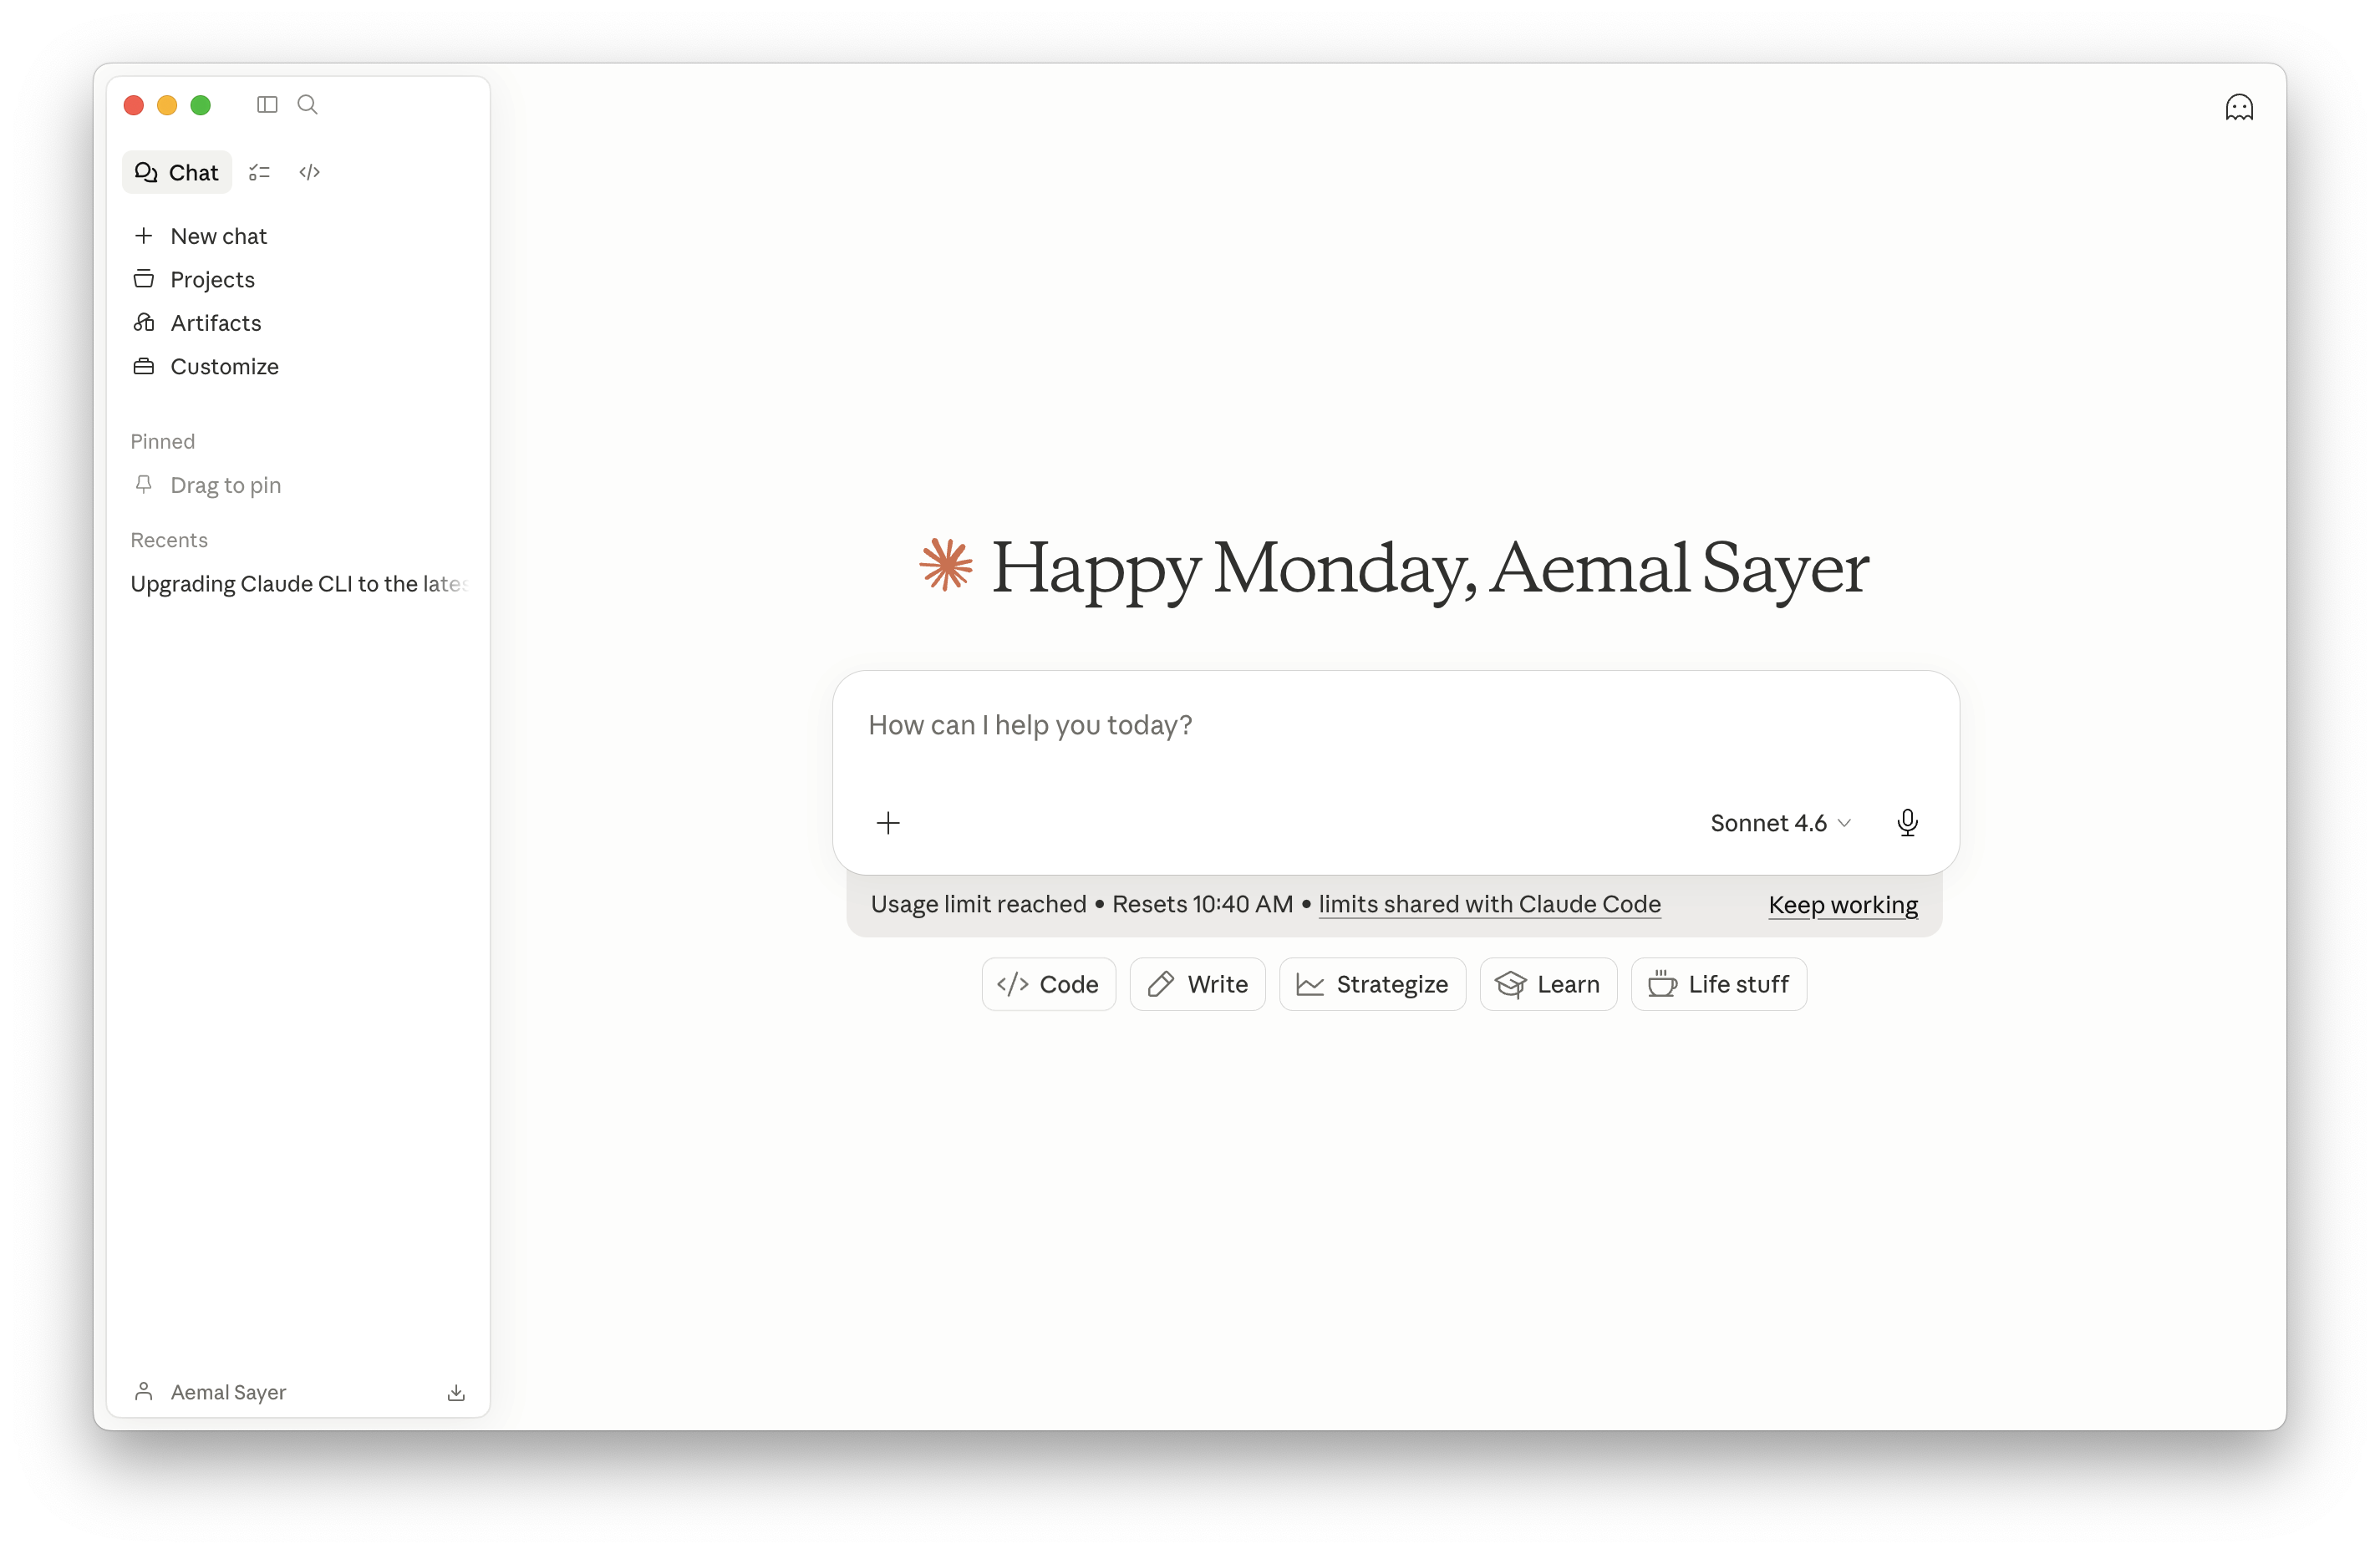Choose the Strategize suggestion chip

(x=1372, y=984)
